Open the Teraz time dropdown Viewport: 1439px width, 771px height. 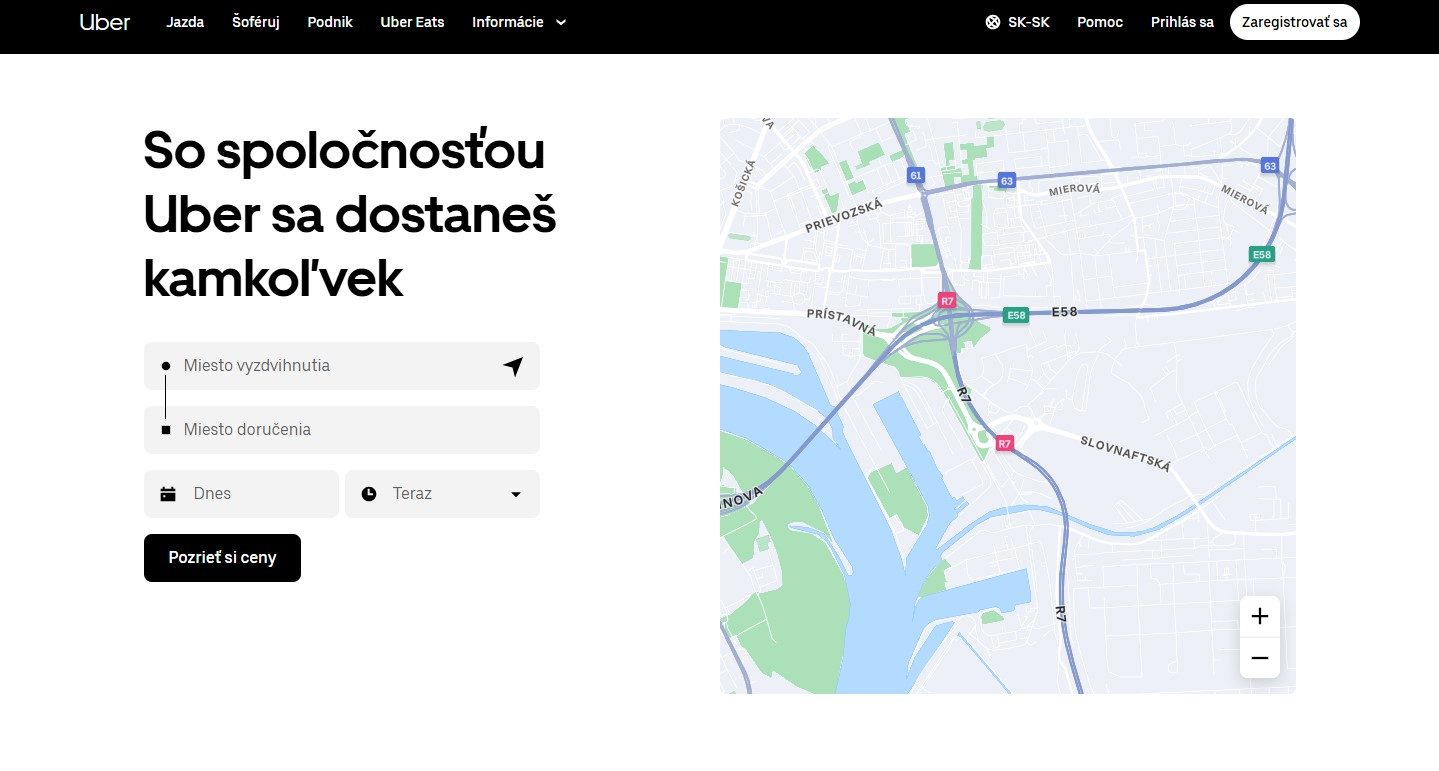pyautogui.click(x=442, y=494)
